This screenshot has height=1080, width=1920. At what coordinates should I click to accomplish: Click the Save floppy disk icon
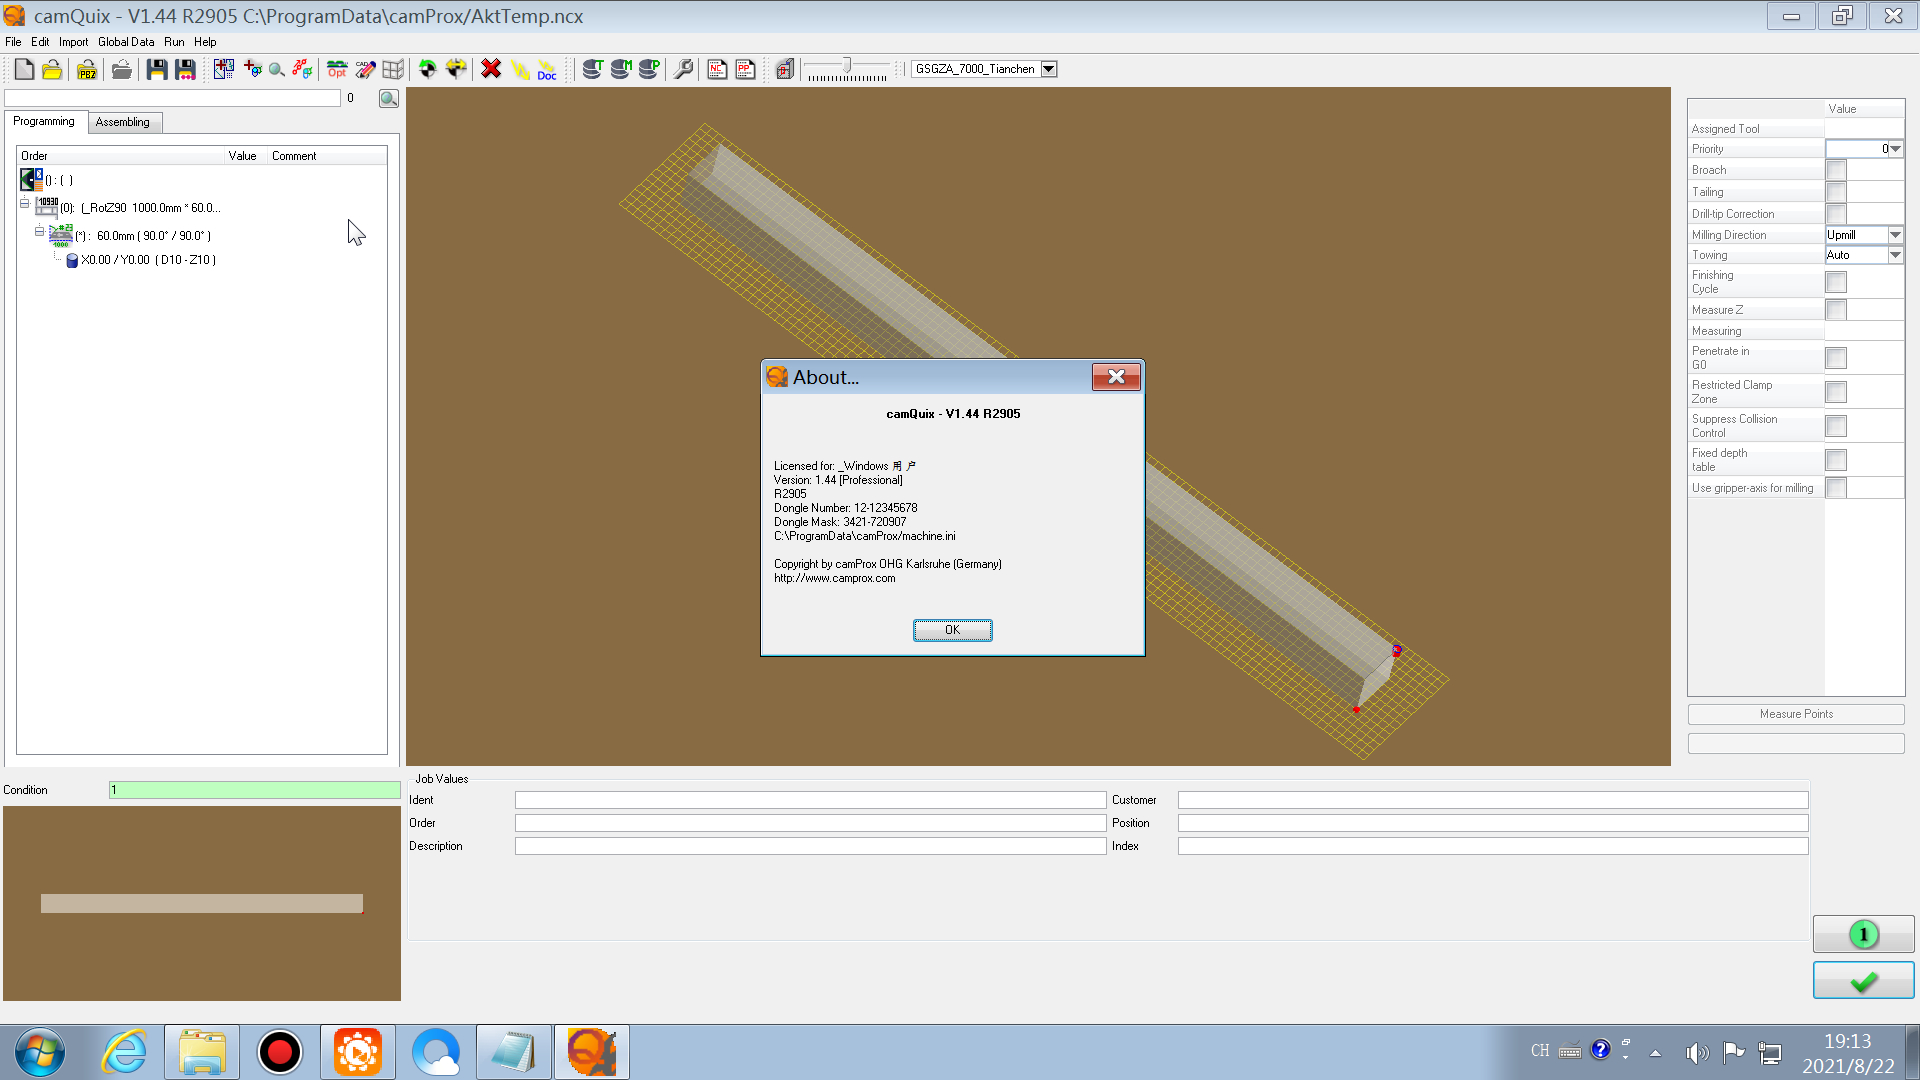157,69
